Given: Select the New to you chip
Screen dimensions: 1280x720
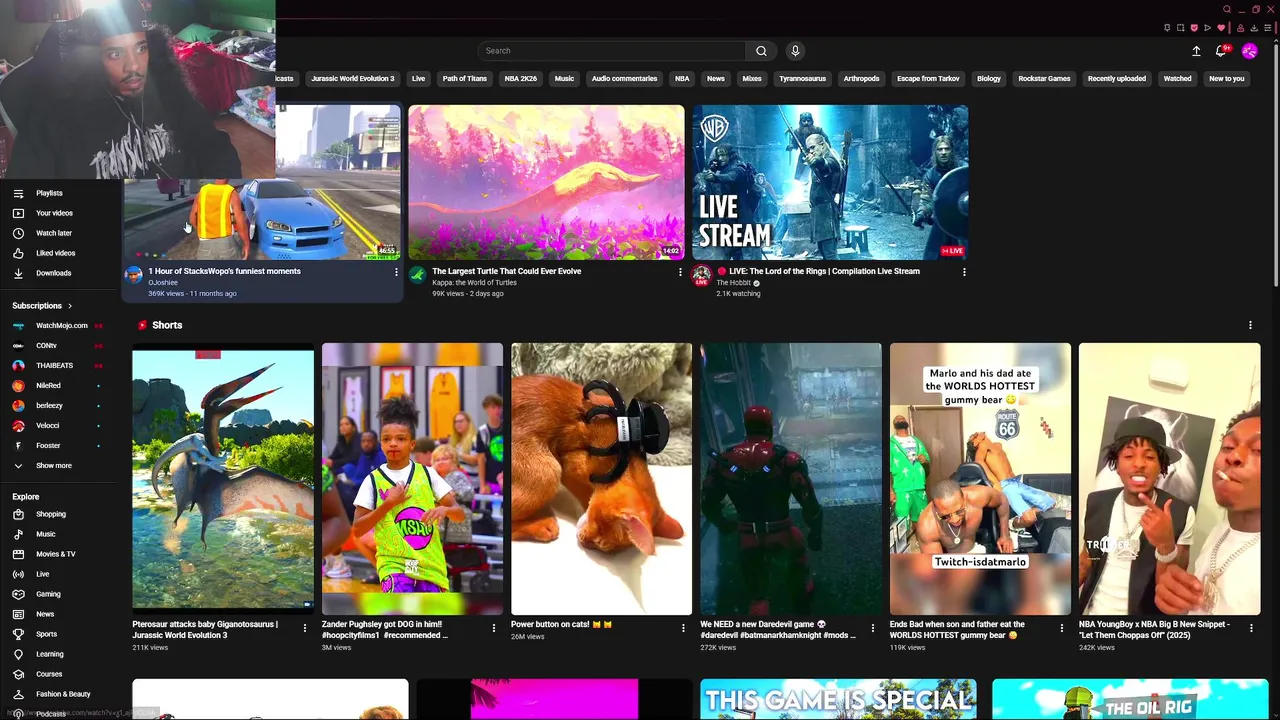Looking at the screenshot, I should [x=1227, y=78].
